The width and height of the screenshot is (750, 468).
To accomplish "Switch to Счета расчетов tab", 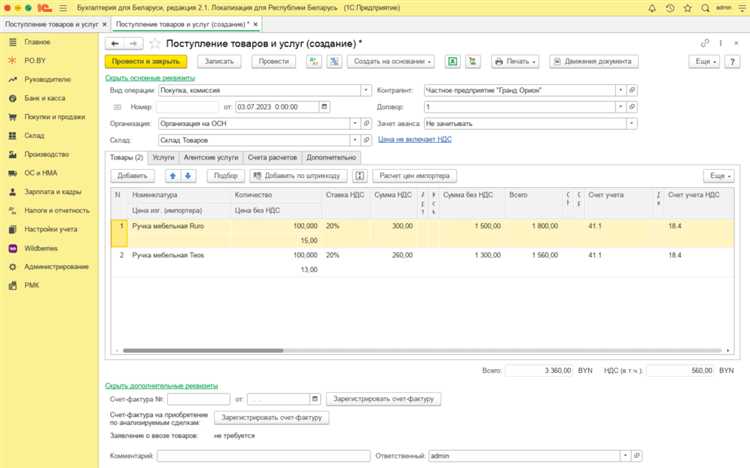I will [272, 157].
